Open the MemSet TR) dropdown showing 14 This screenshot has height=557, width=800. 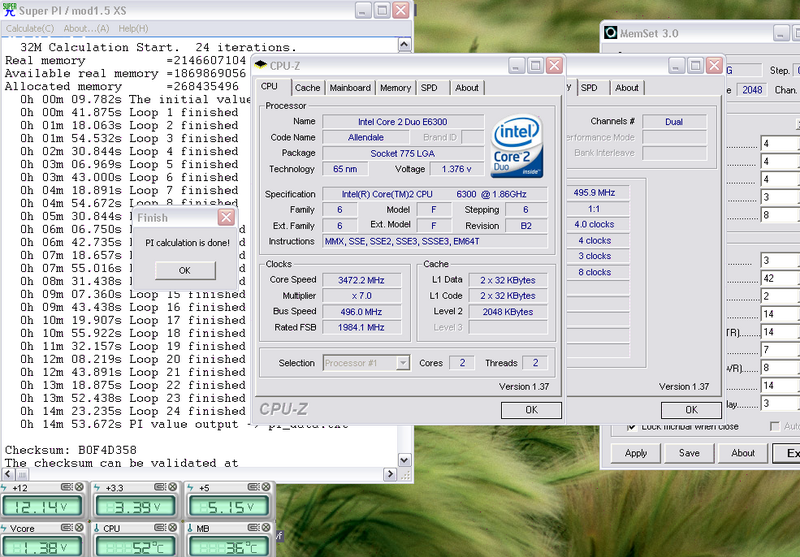pyautogui.click(x=780, y=332)
